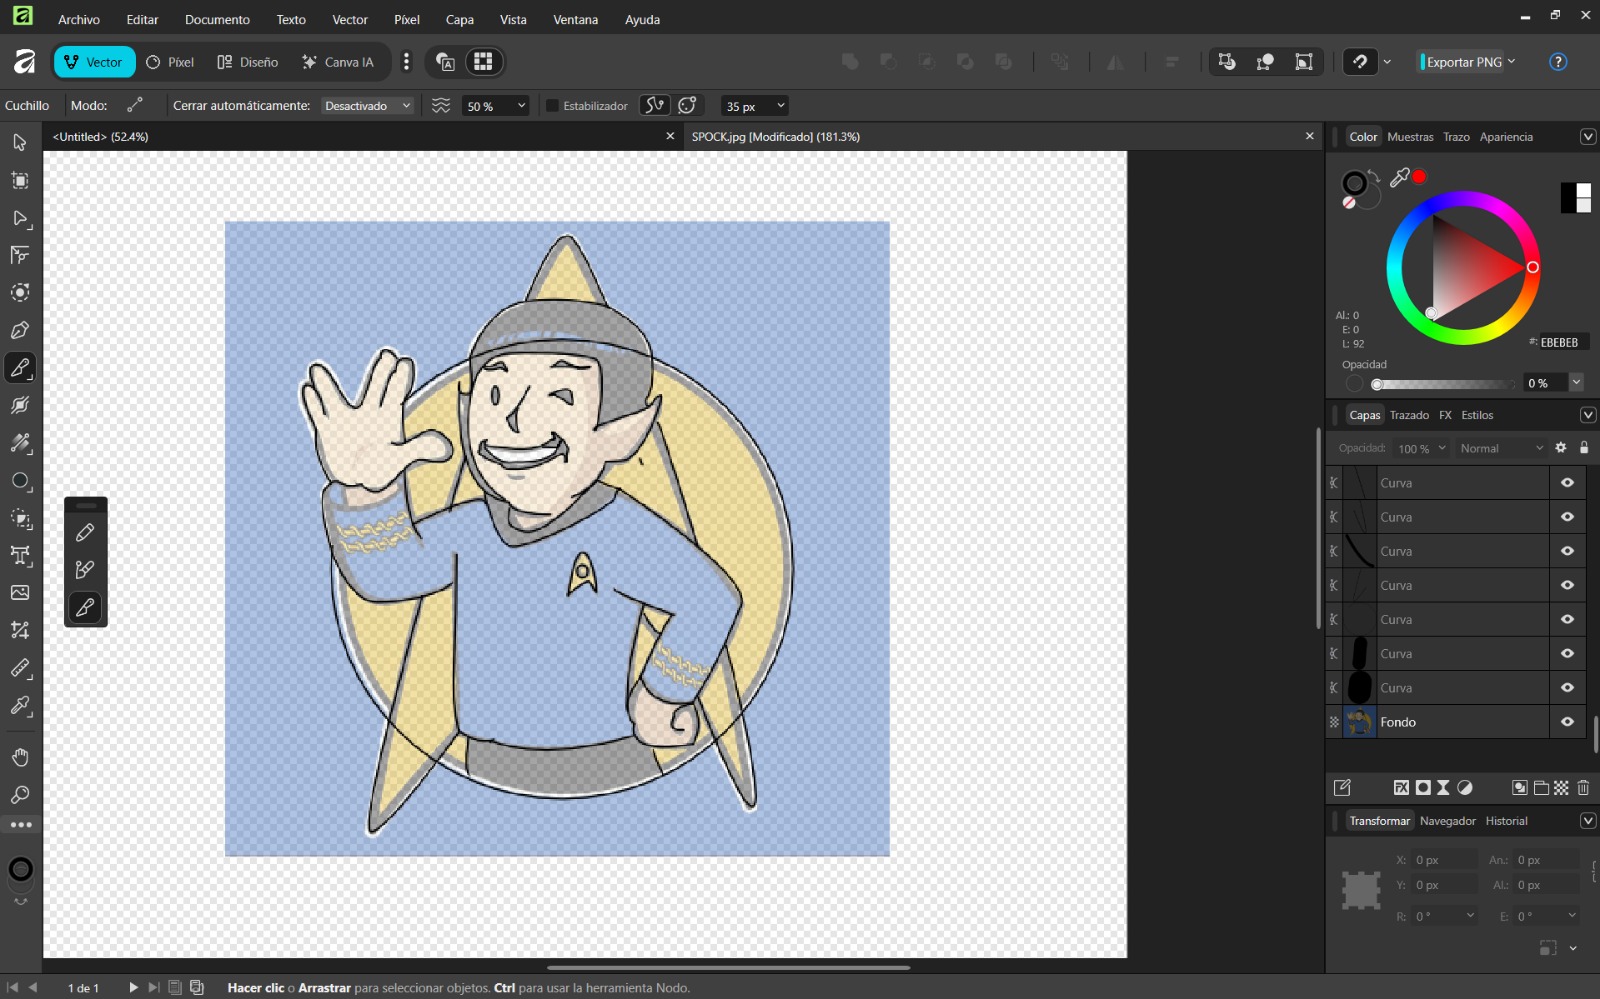Switch to the SPOCK.jpg document tab
This screenshot has width=1600, height=999.
(x=775, y=137)
